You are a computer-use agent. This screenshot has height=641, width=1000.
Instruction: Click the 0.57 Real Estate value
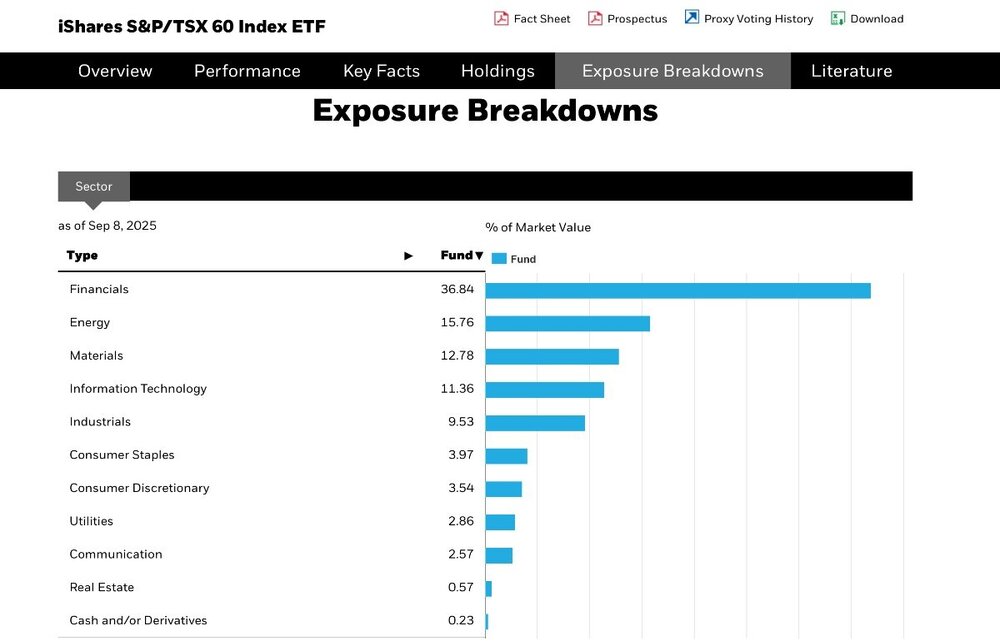tap(461, 588)
